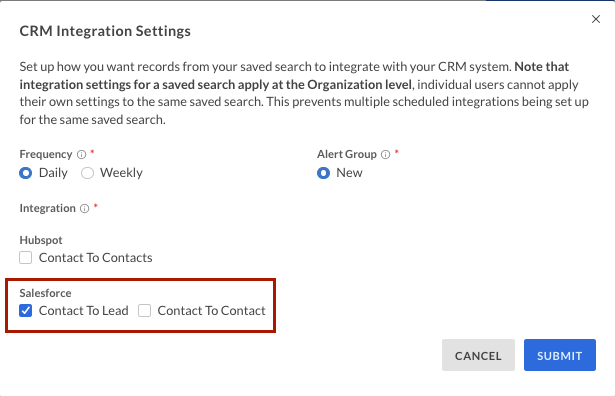This screenshot has height=396, width=615.
Task: Click the Frequency field label
Action: point(46,154)
